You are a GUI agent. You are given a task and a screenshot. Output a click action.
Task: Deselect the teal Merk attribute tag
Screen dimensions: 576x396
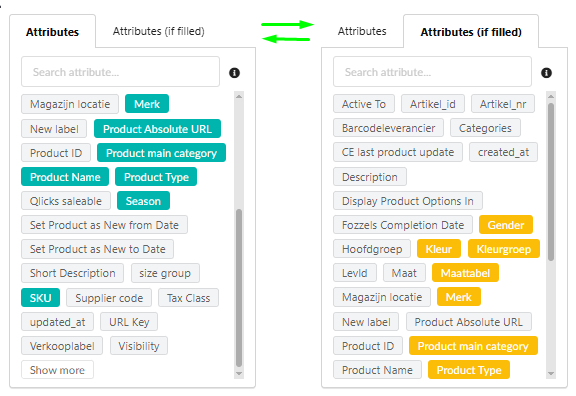[147, 104]
